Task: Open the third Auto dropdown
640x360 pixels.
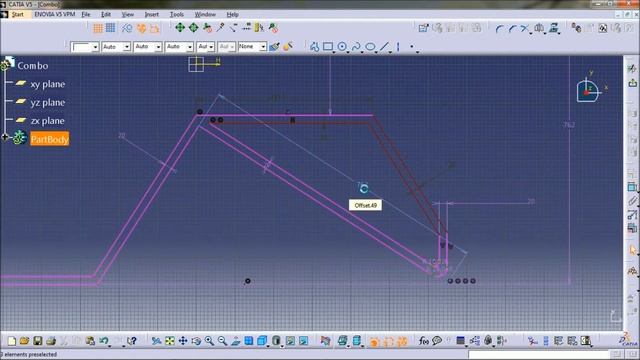Action: point(179,47)
